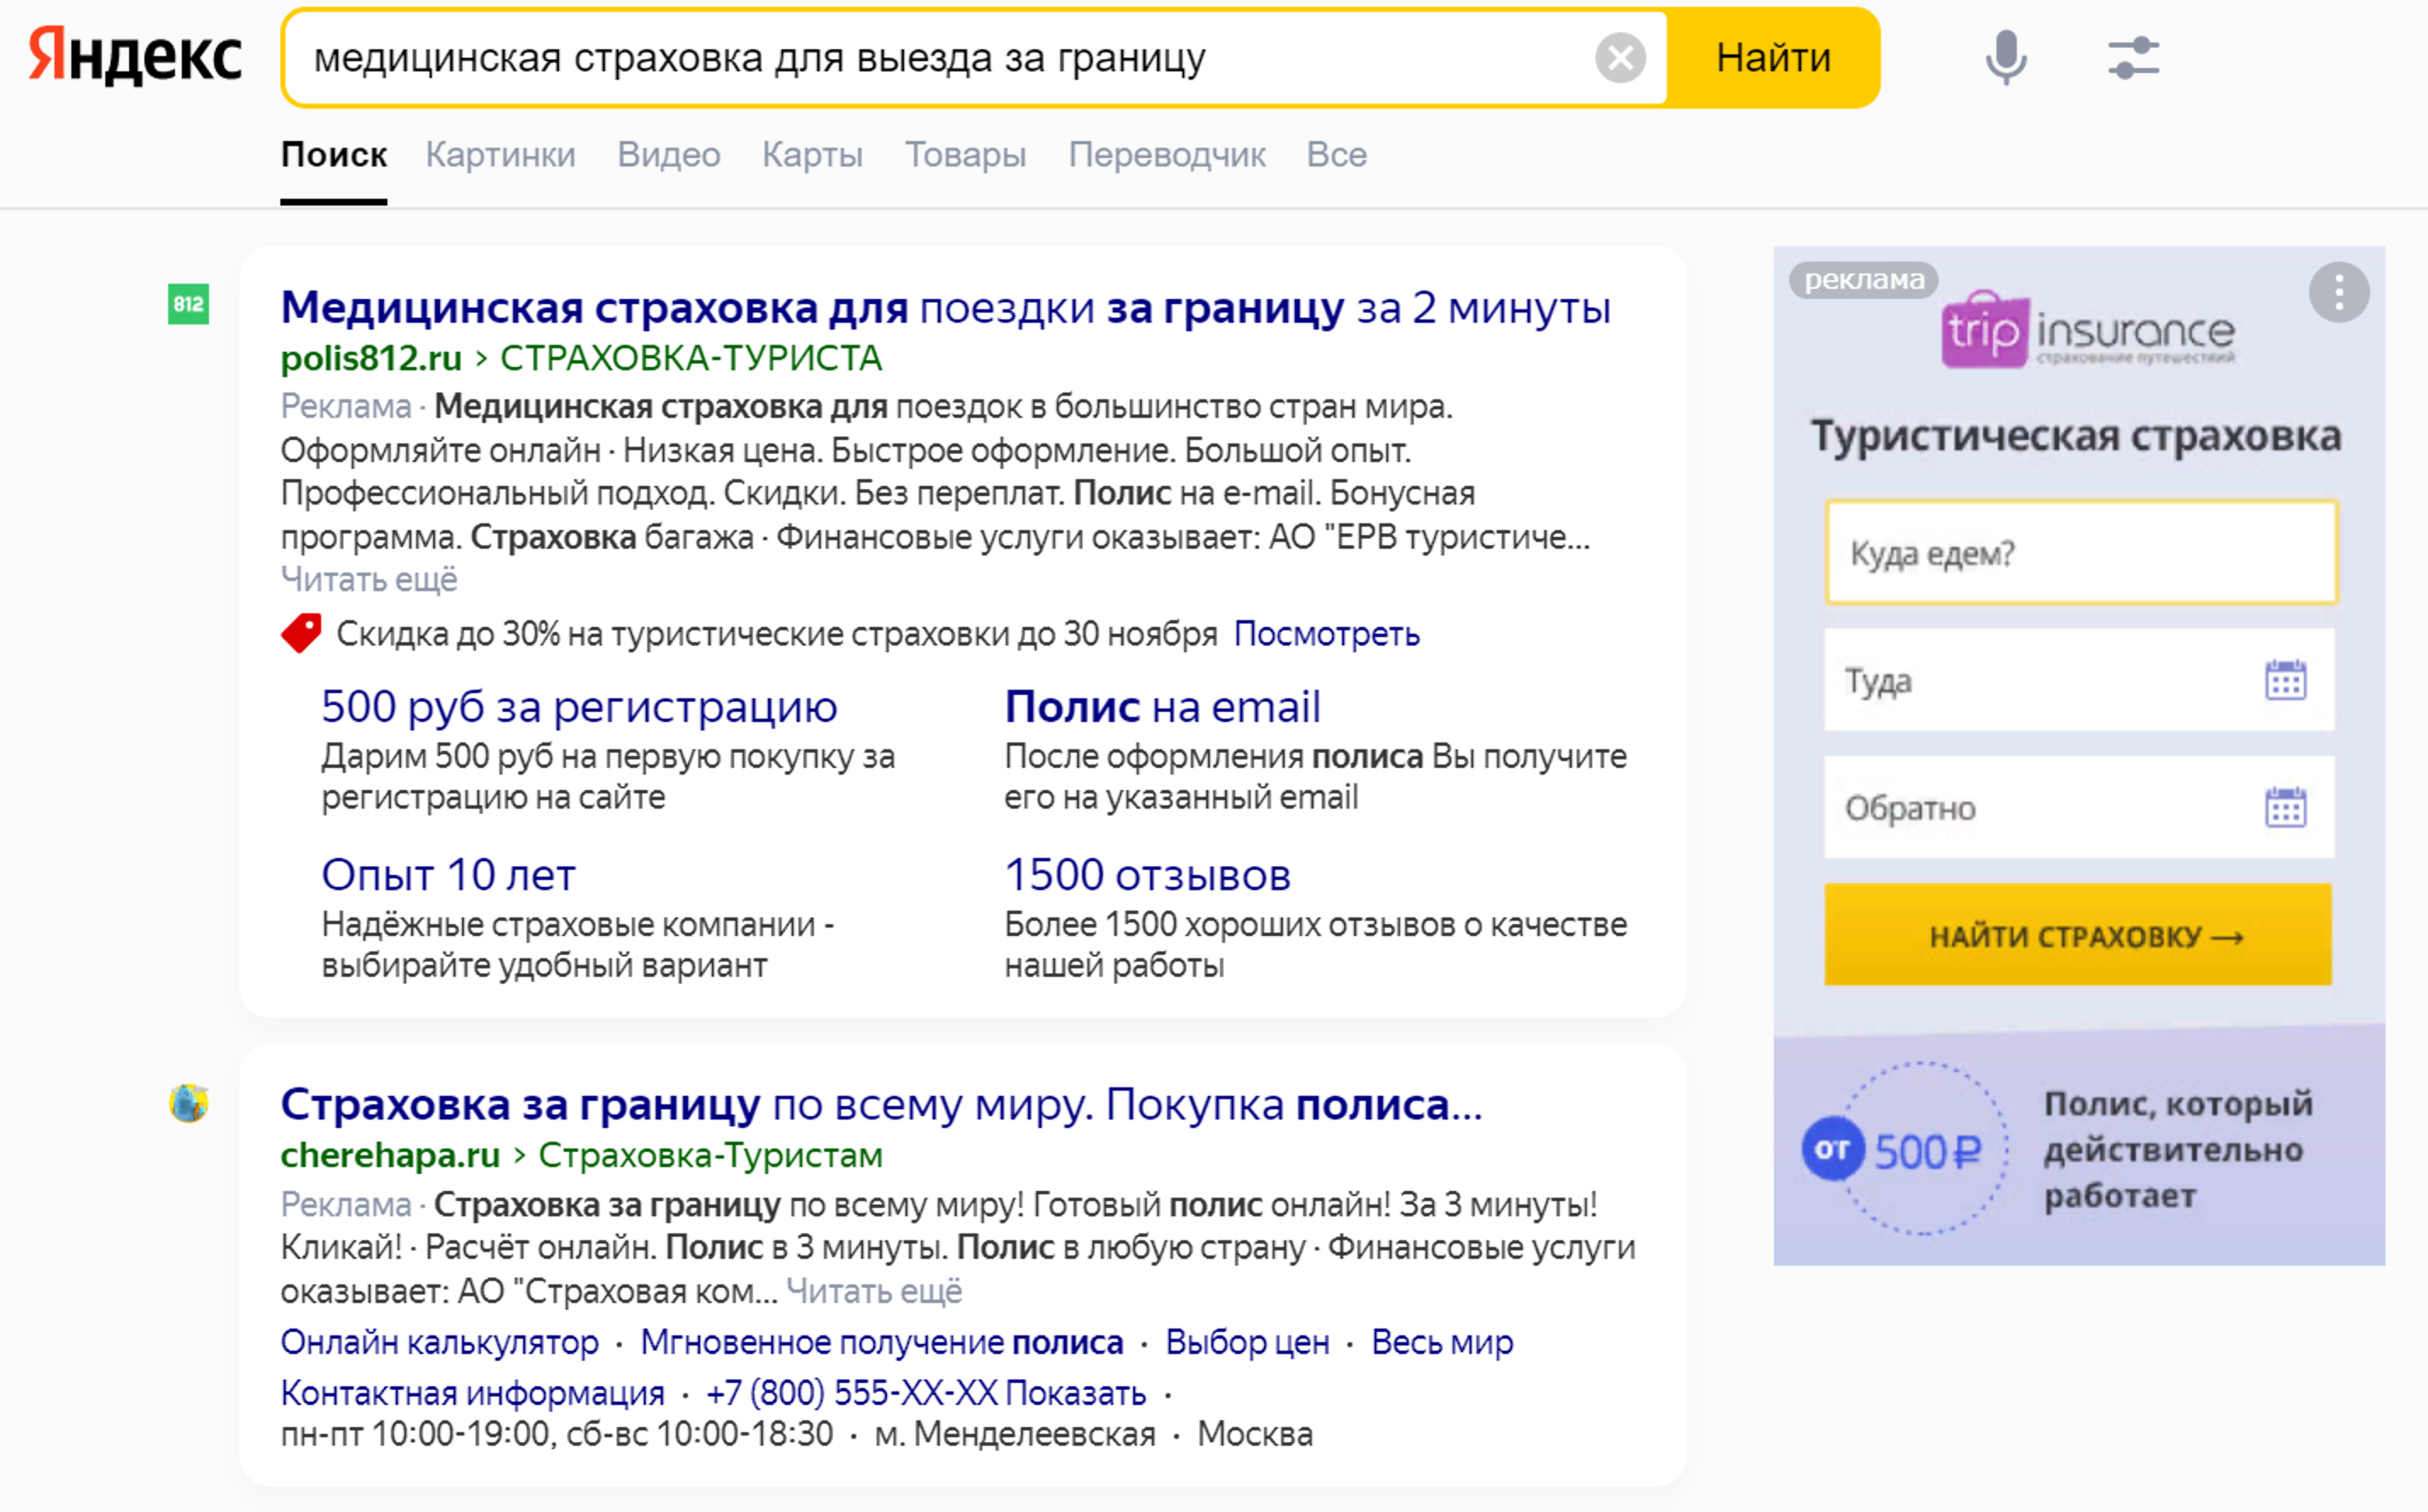Open the Обратно date calendar icon
Viewport: 2428px width, 1512px height.
(x=2285, y=807)
